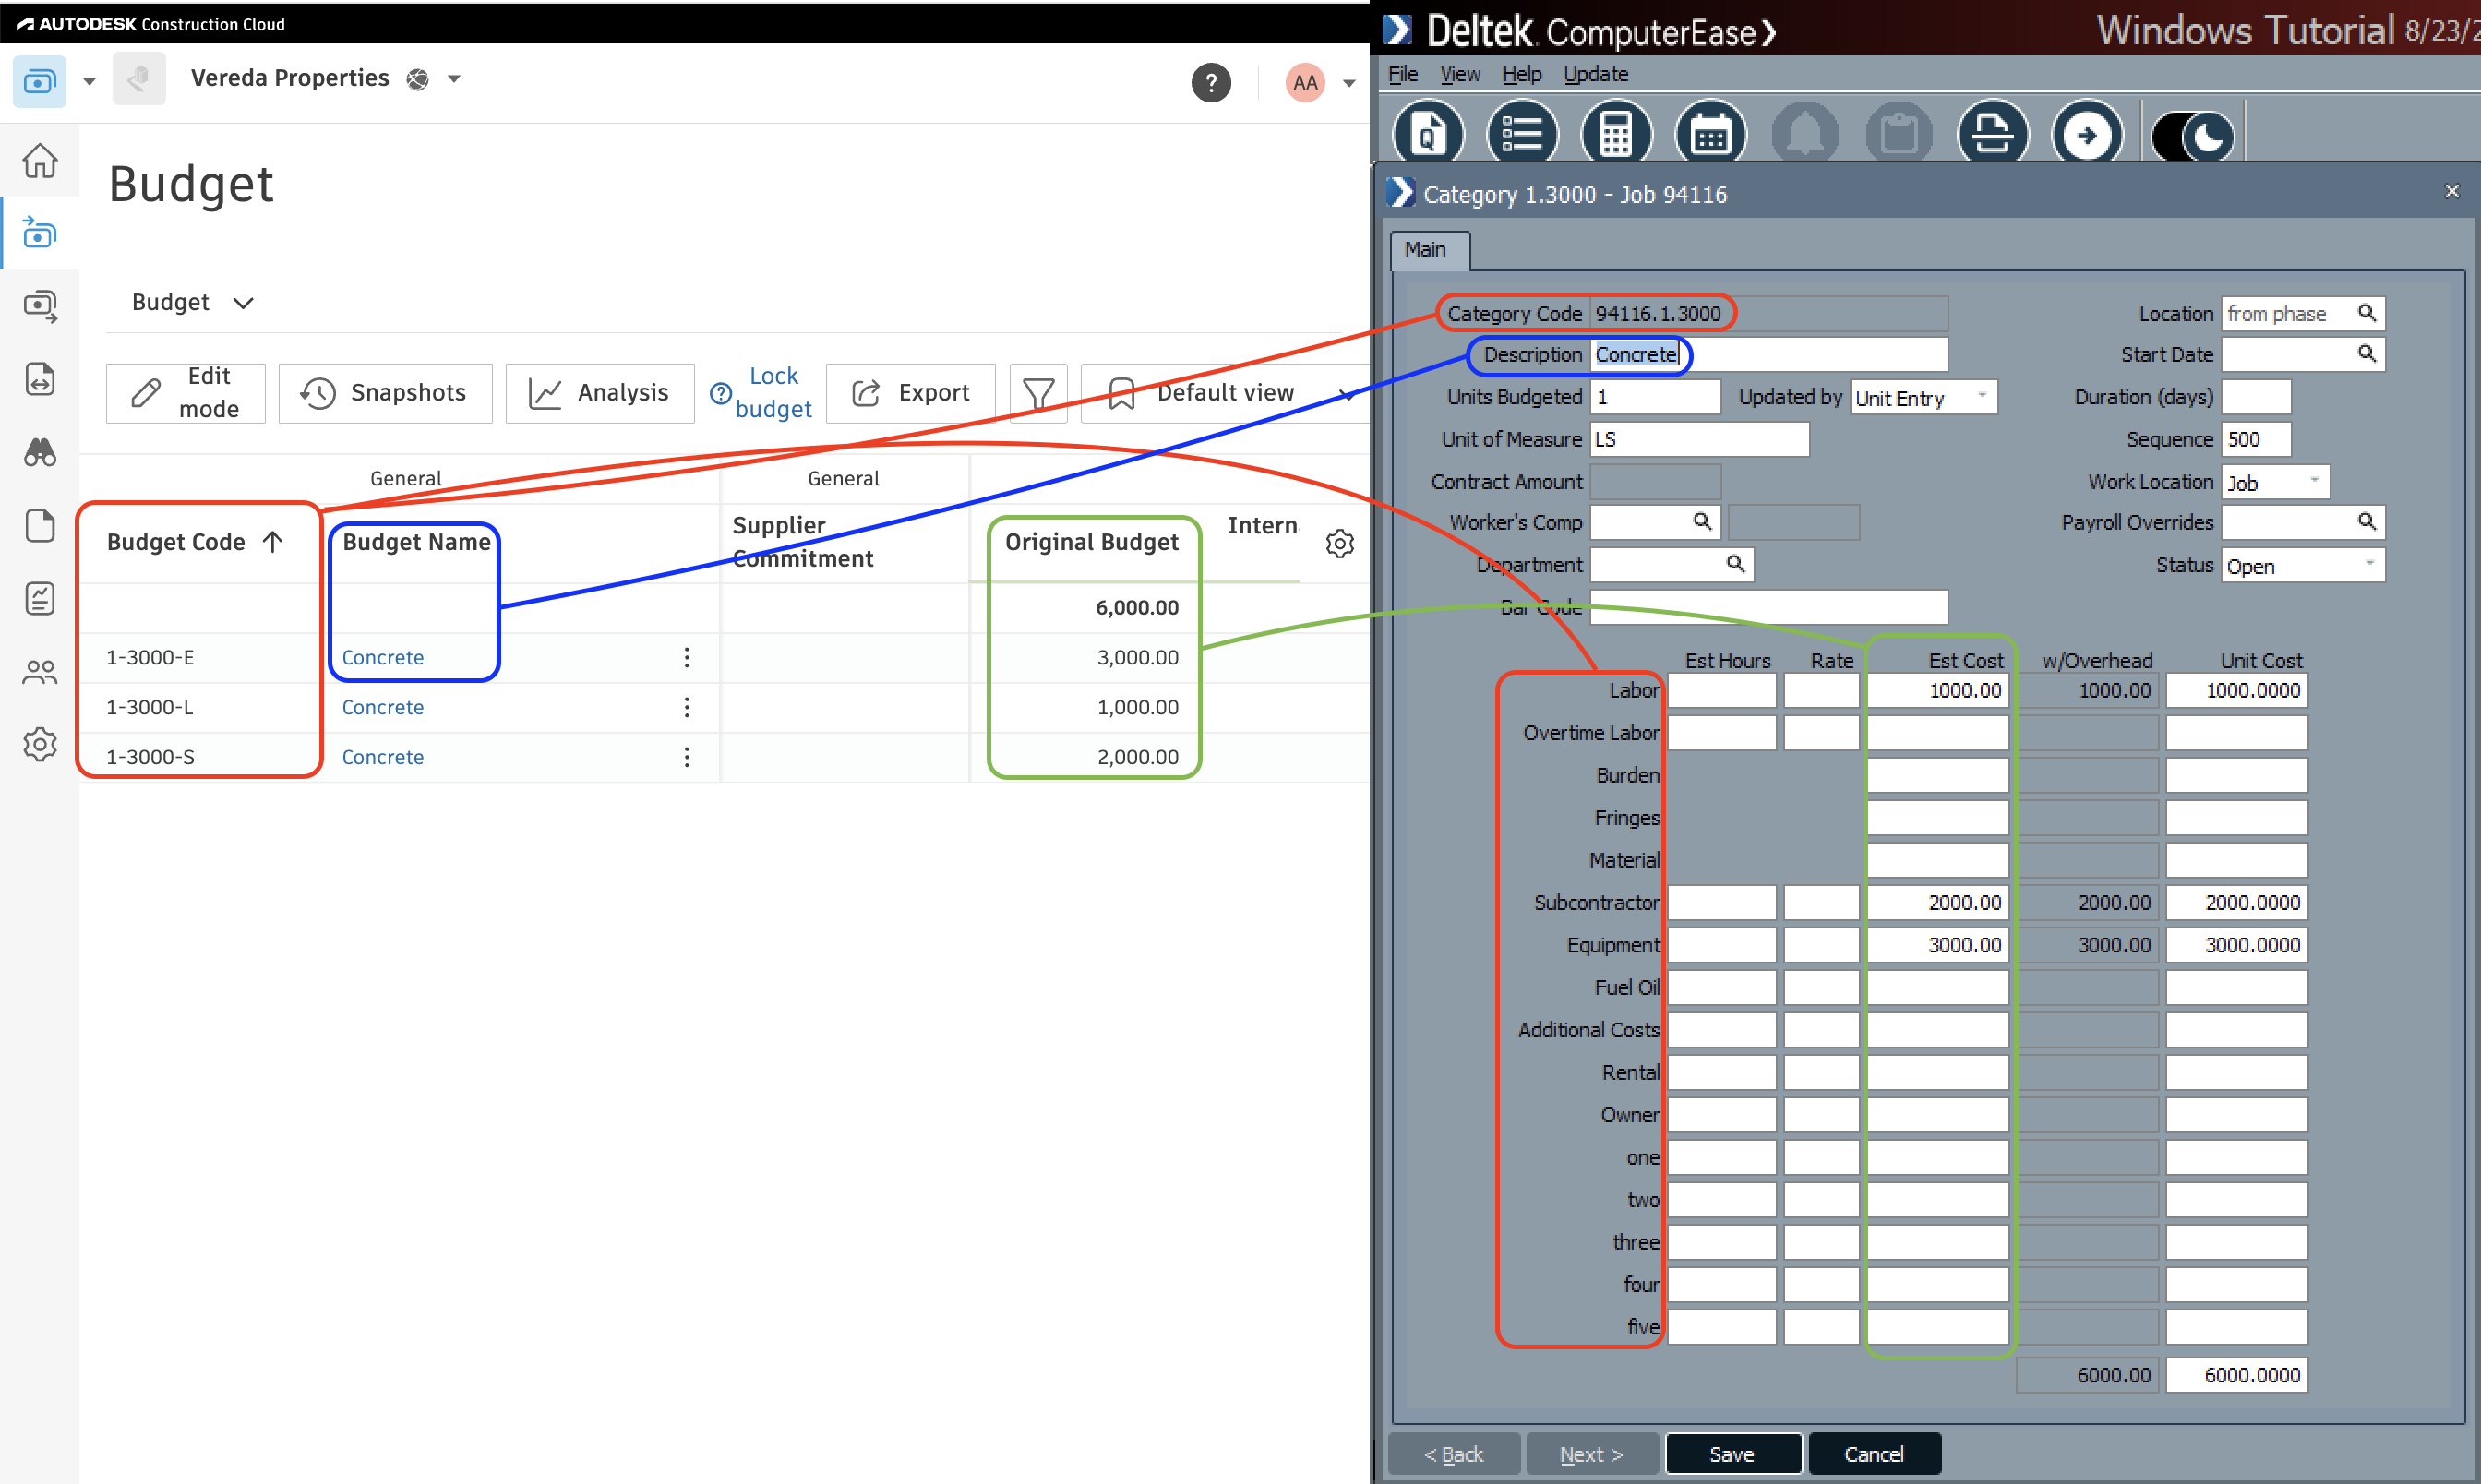Expand the Vereda Properties project dropdown
Viewport: 2481px width, 1484px height.
(x=454, y=78)
